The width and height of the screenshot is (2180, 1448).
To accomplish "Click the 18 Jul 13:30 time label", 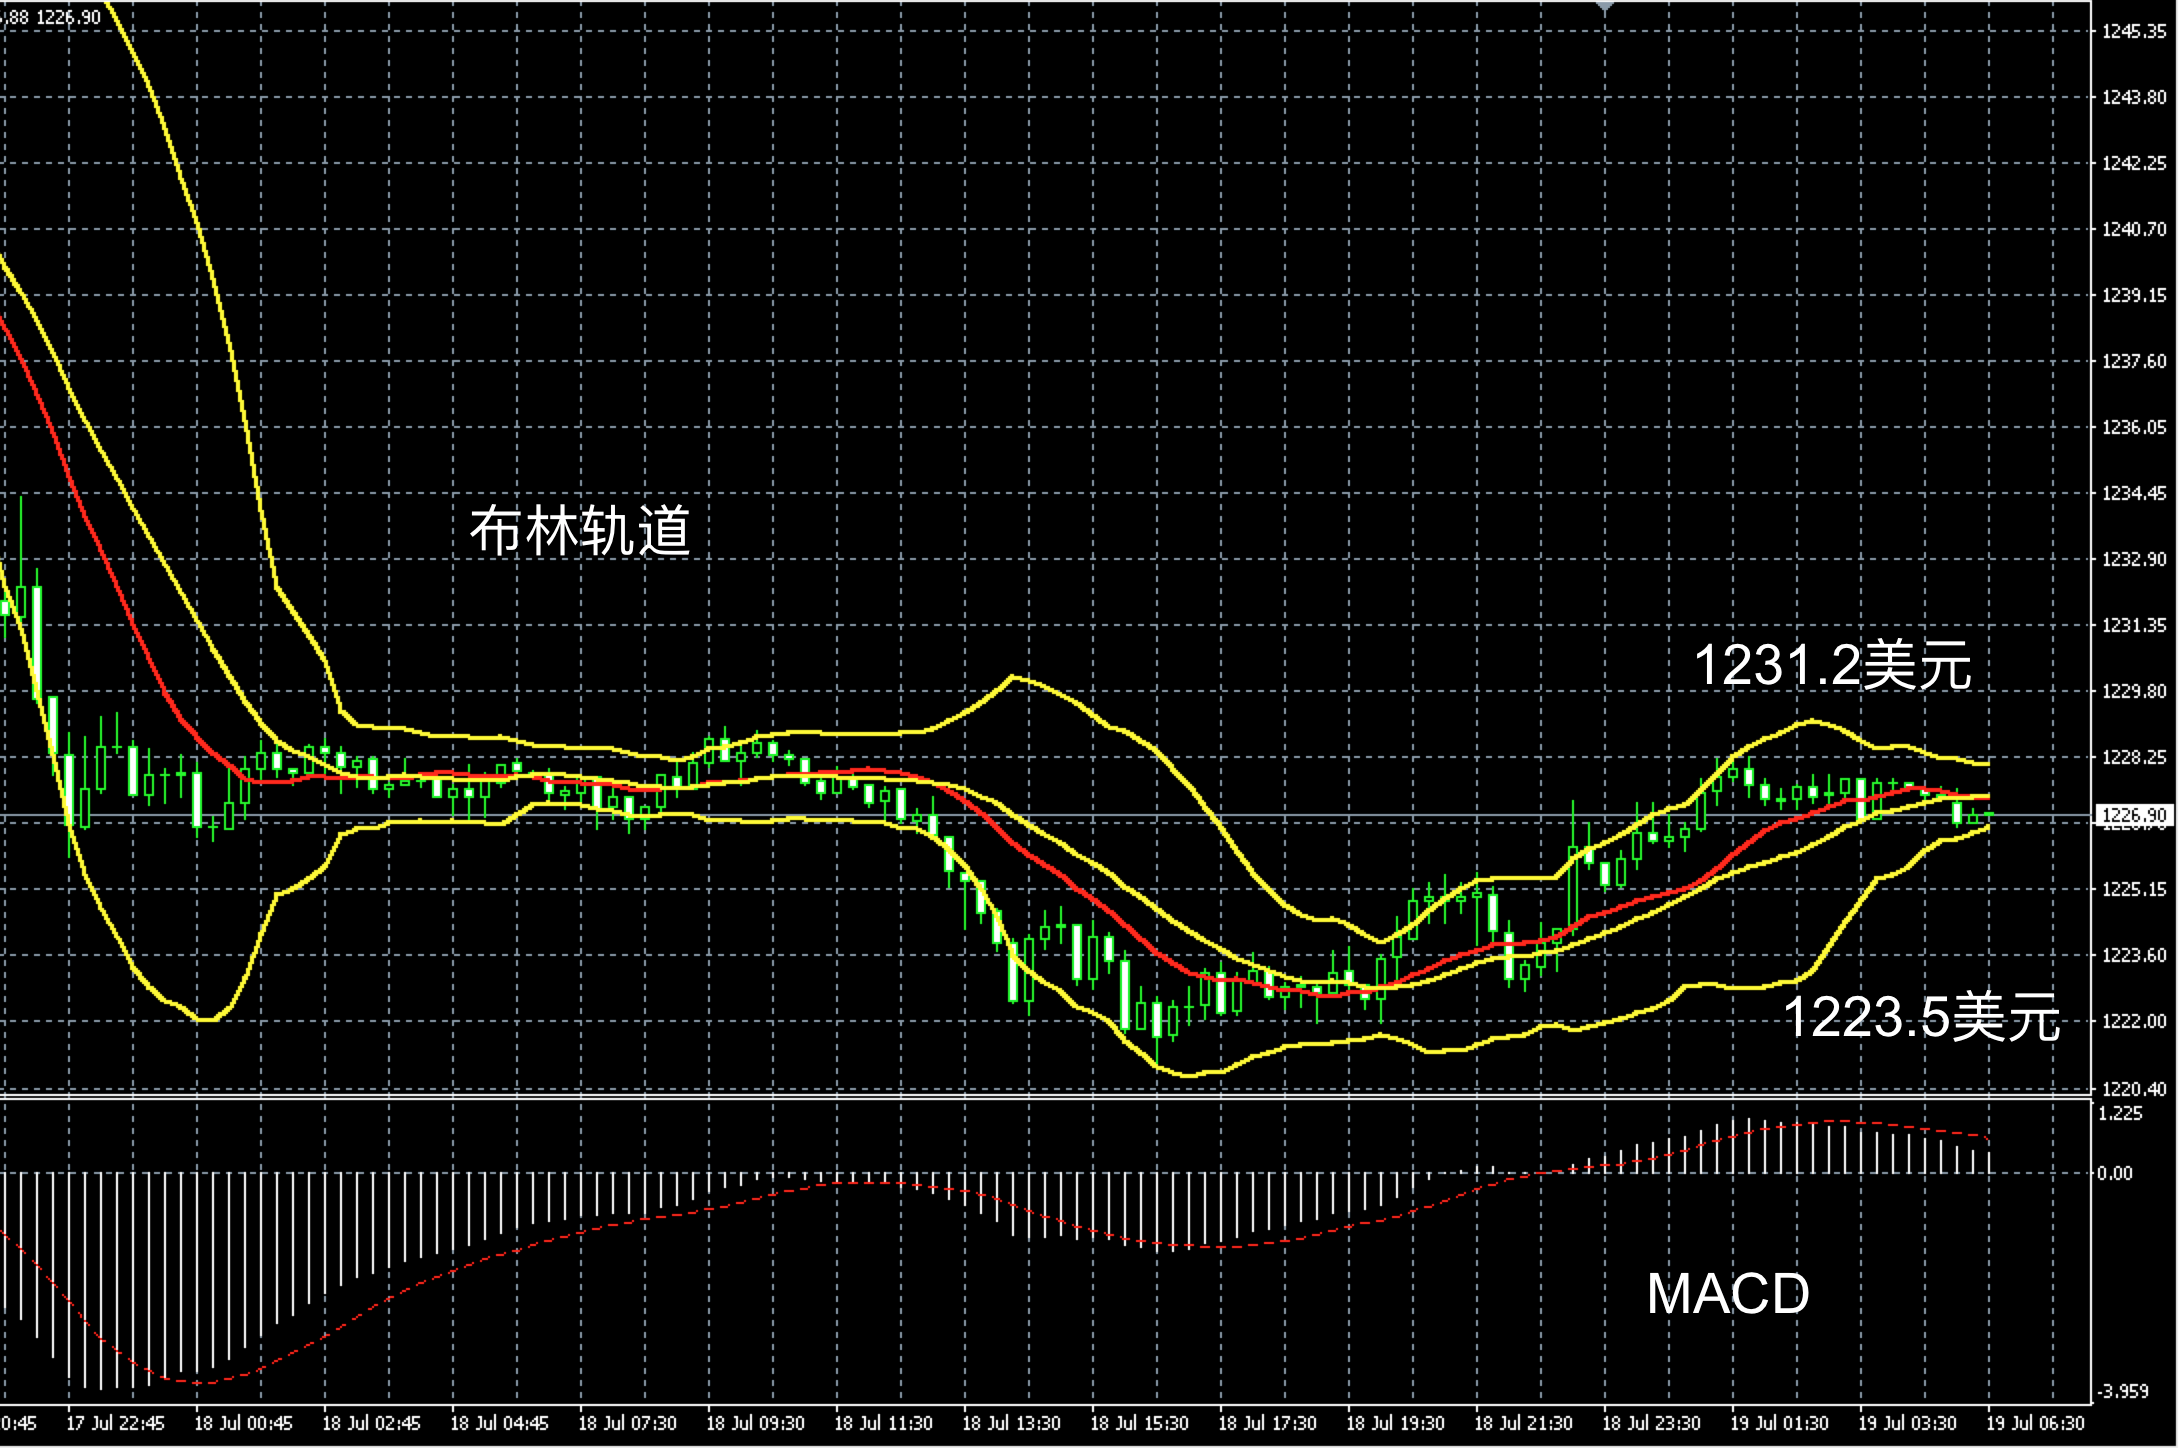I will pos(1011,1423).
